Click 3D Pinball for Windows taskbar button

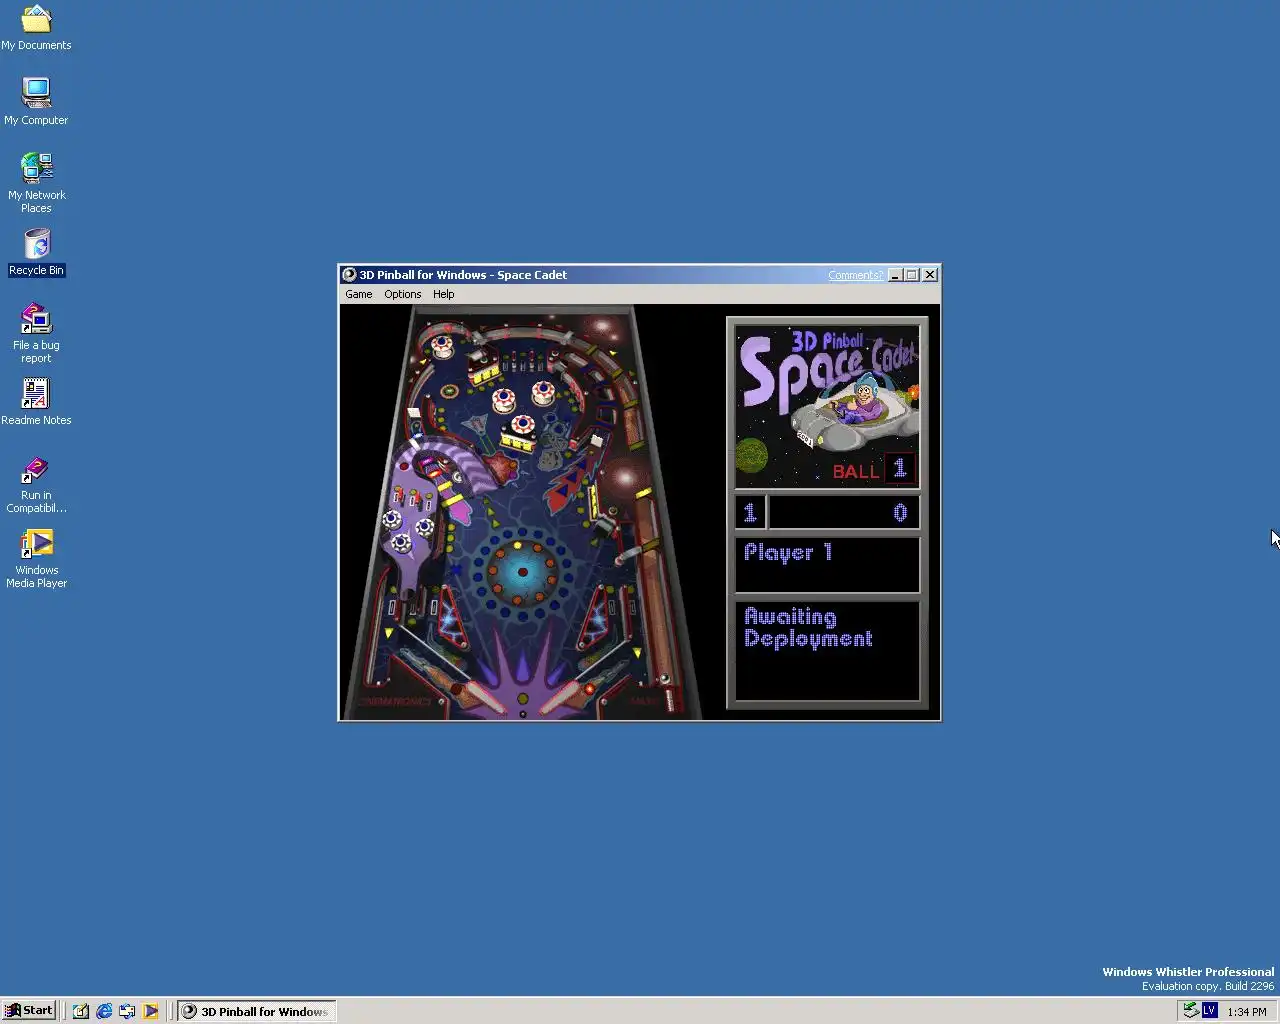[x=257, y=1011]
